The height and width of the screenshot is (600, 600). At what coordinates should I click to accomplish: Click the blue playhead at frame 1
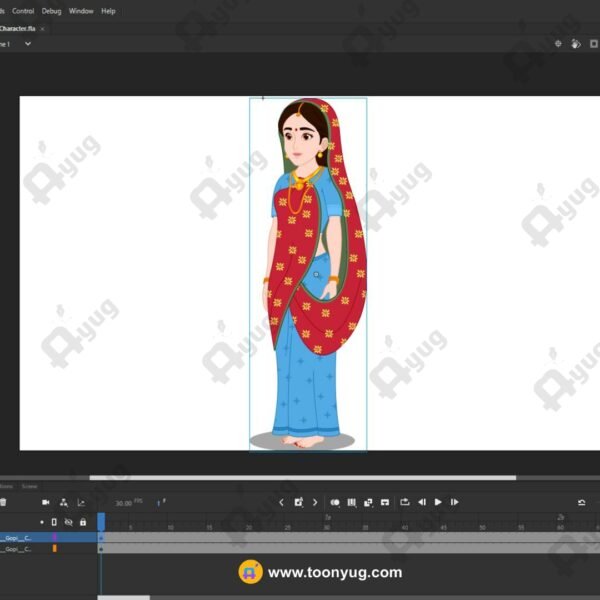[101, 521]
